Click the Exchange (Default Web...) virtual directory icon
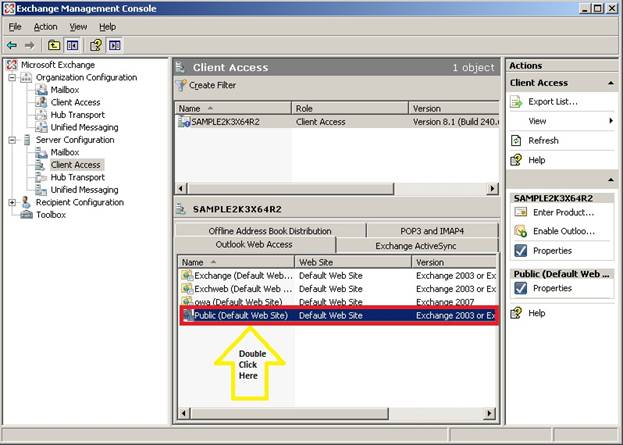The height and width of the screenshot is (445, 623). pyautogui.click(x=187, y=275)
